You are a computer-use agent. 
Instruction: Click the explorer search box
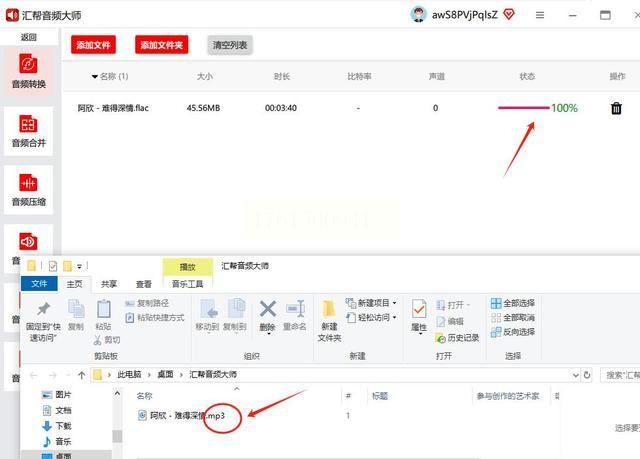click(620, 375)
